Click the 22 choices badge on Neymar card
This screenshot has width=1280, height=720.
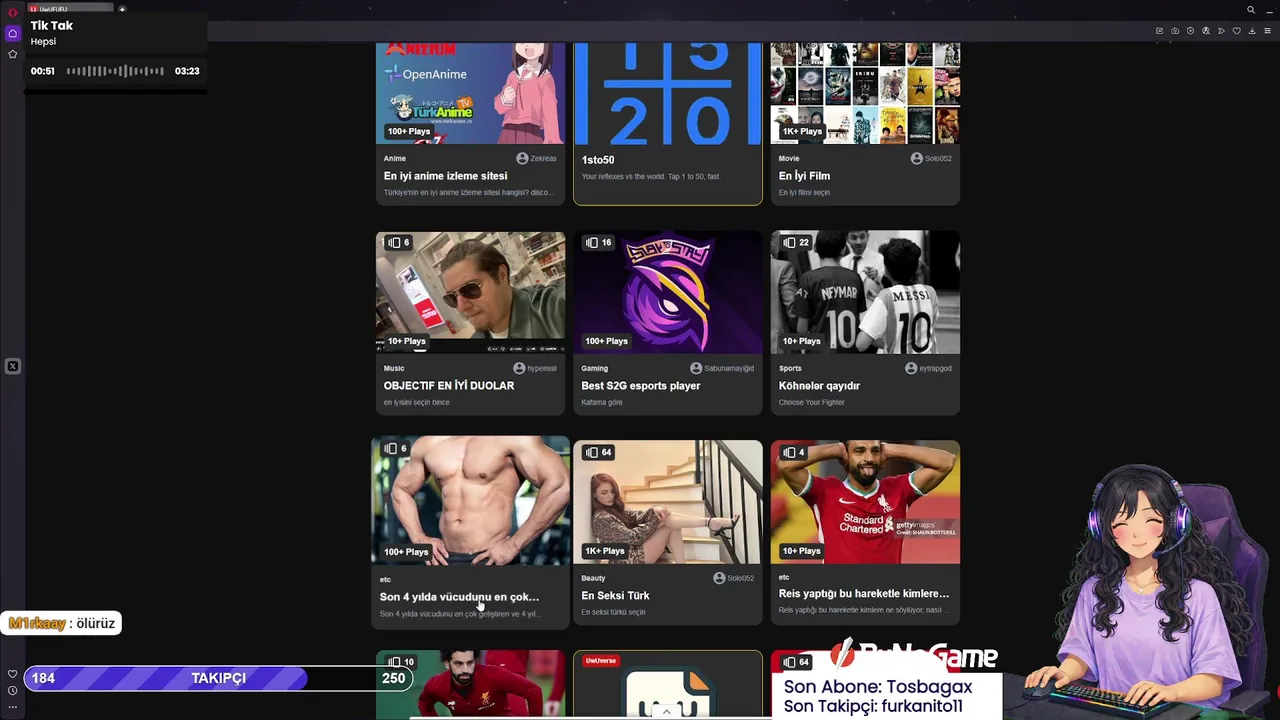point(796,243)
